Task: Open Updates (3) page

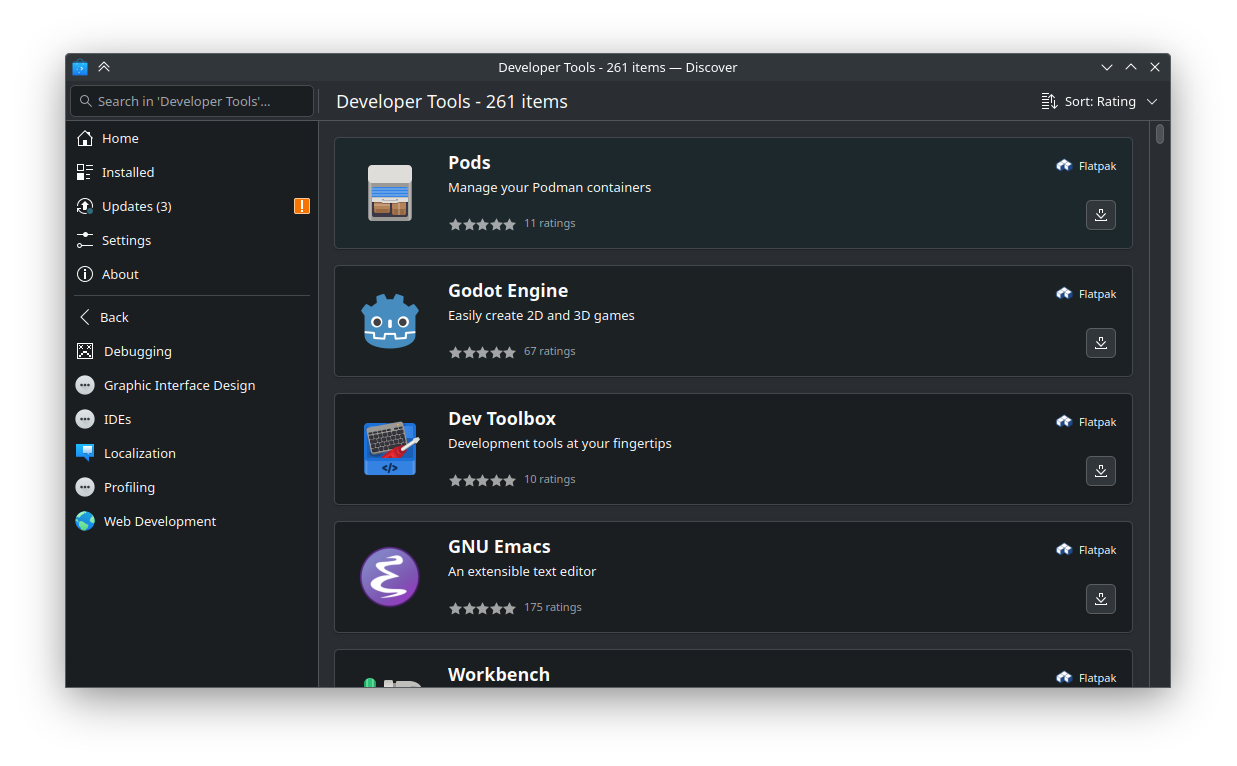Action: pos(192,207)
